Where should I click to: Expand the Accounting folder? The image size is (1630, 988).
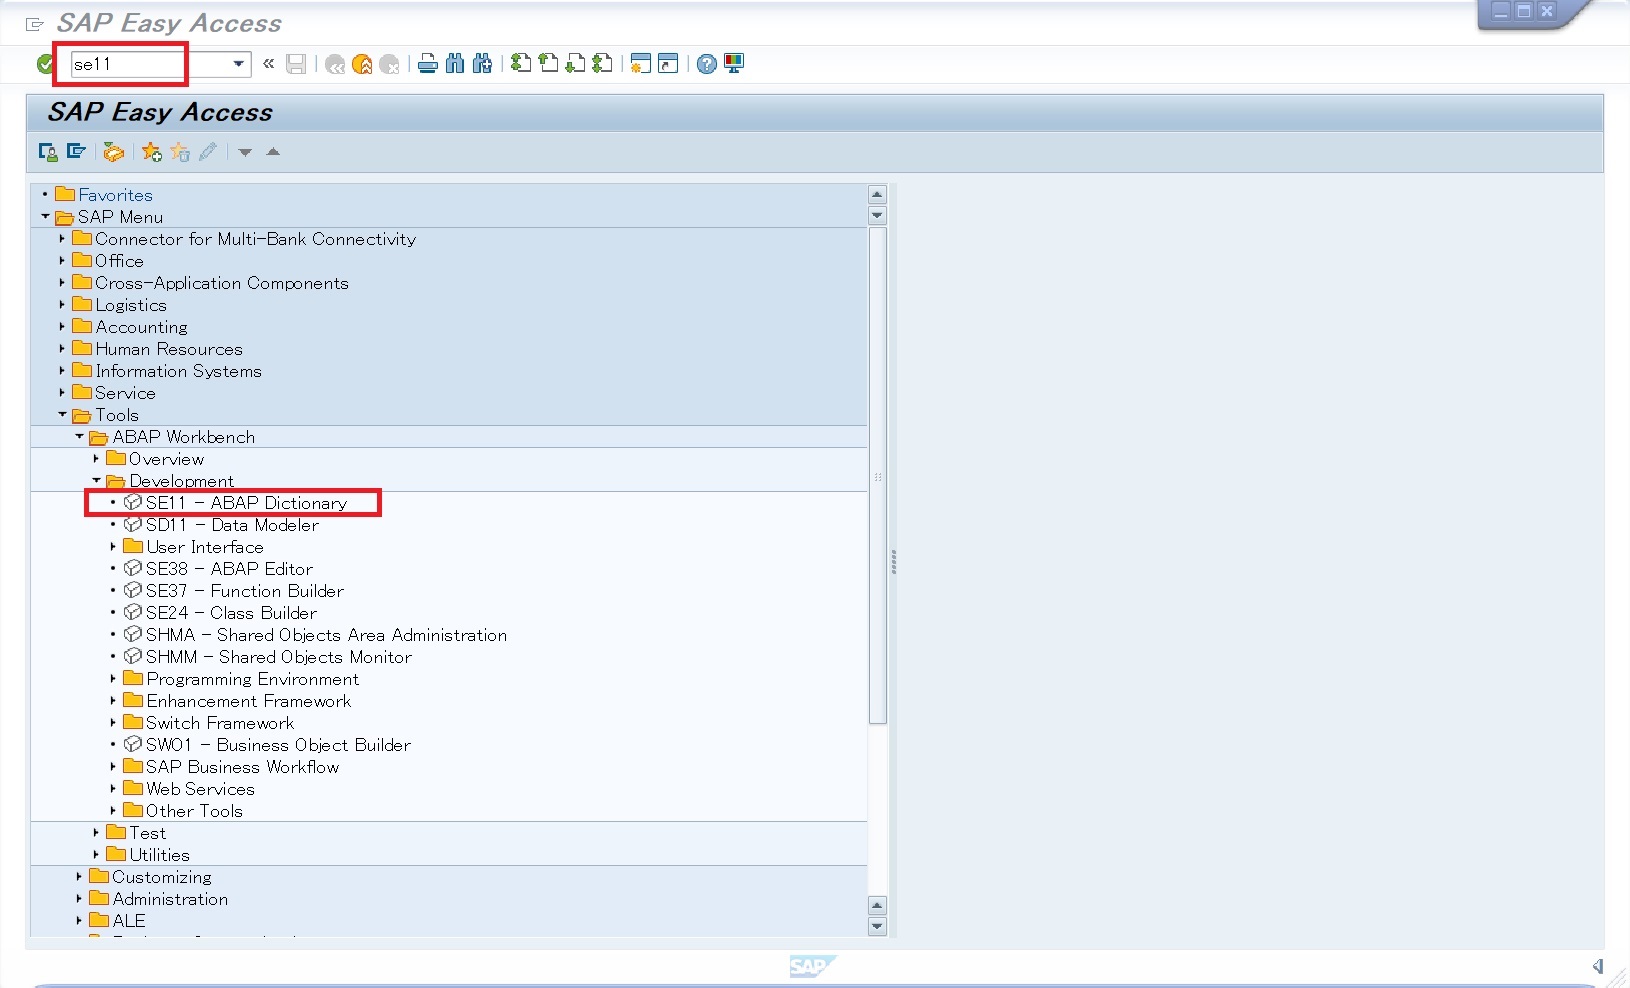[62, 327]
